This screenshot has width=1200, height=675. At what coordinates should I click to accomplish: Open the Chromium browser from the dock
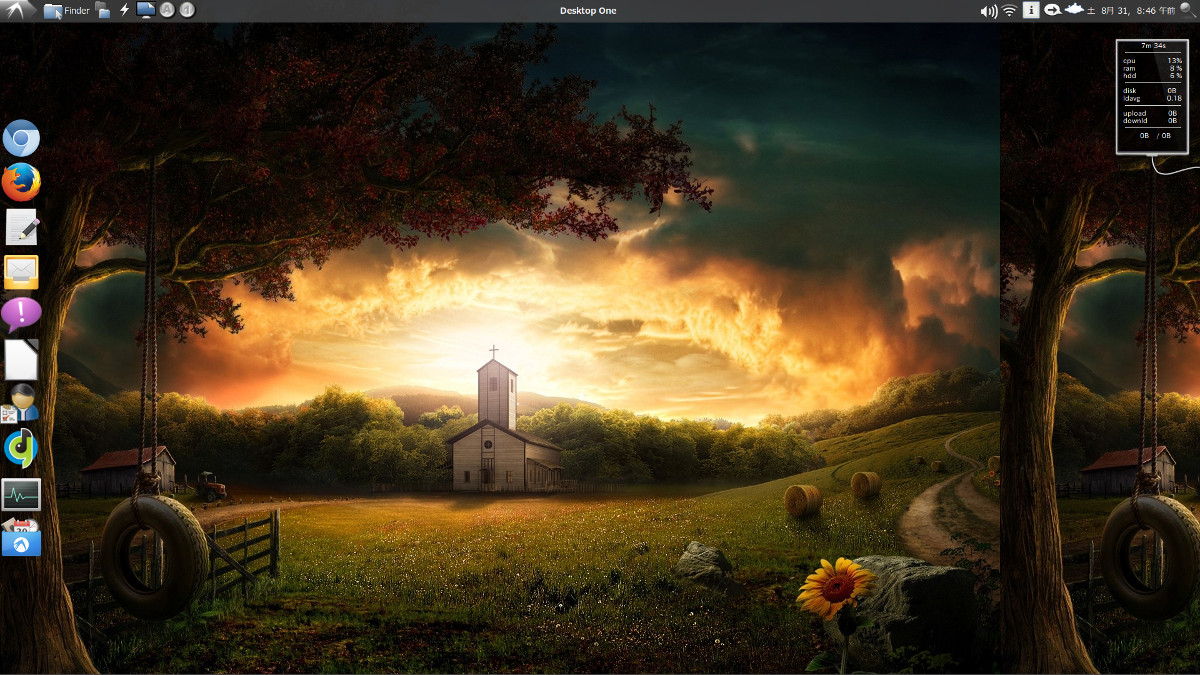[21, 138]
